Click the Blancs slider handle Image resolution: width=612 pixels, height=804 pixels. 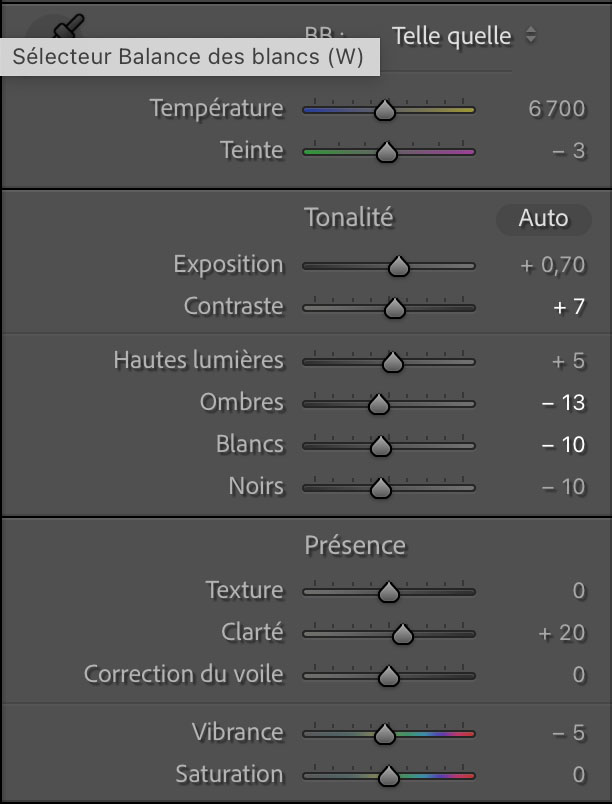(x=380, y=447)
